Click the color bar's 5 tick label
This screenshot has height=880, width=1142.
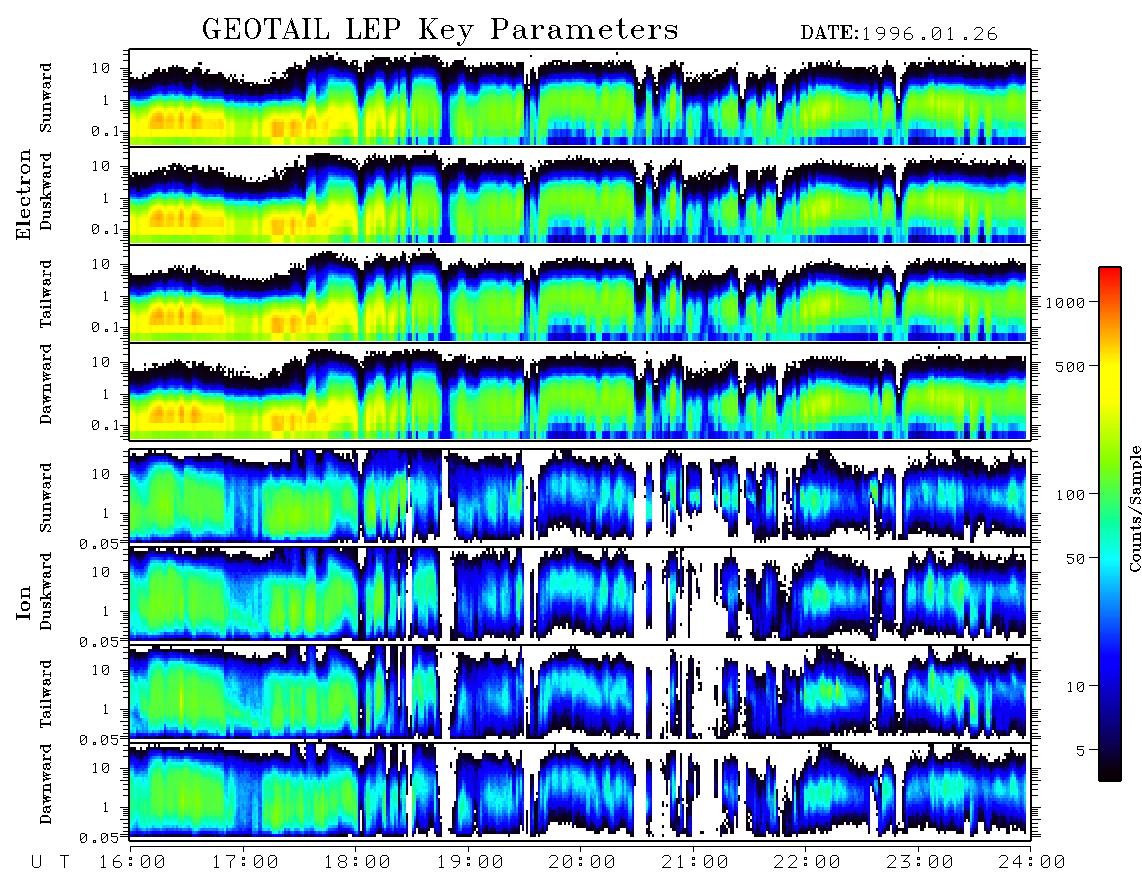[1081, 750]
